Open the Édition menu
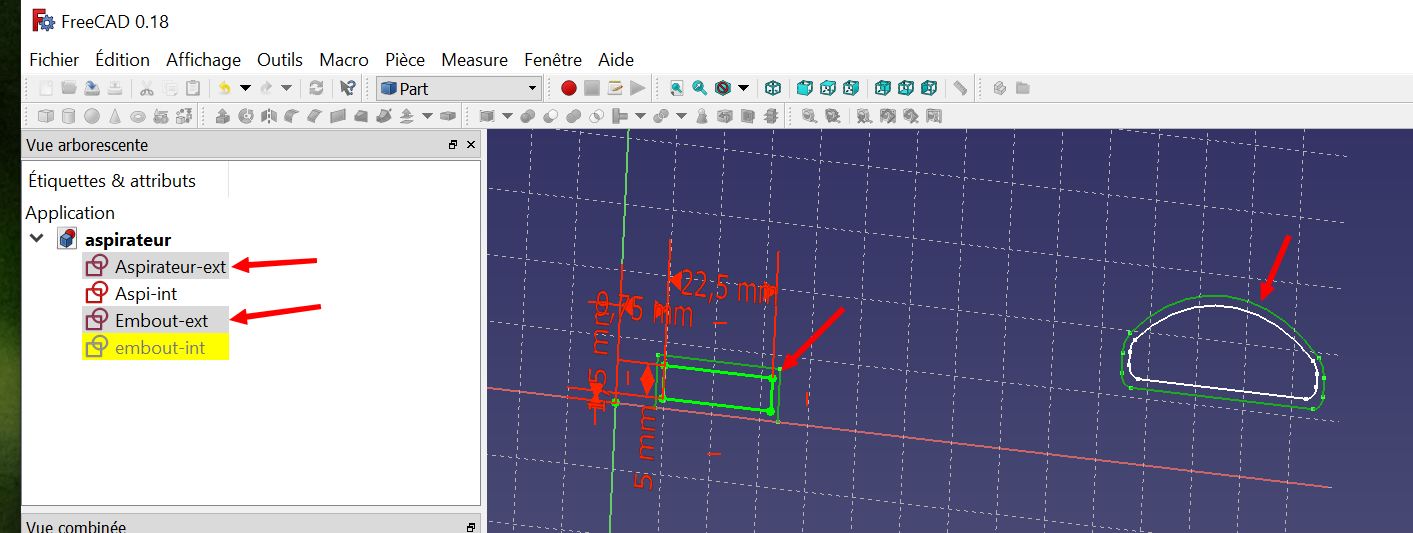The image size is (1413, 533). click(122, 60)
